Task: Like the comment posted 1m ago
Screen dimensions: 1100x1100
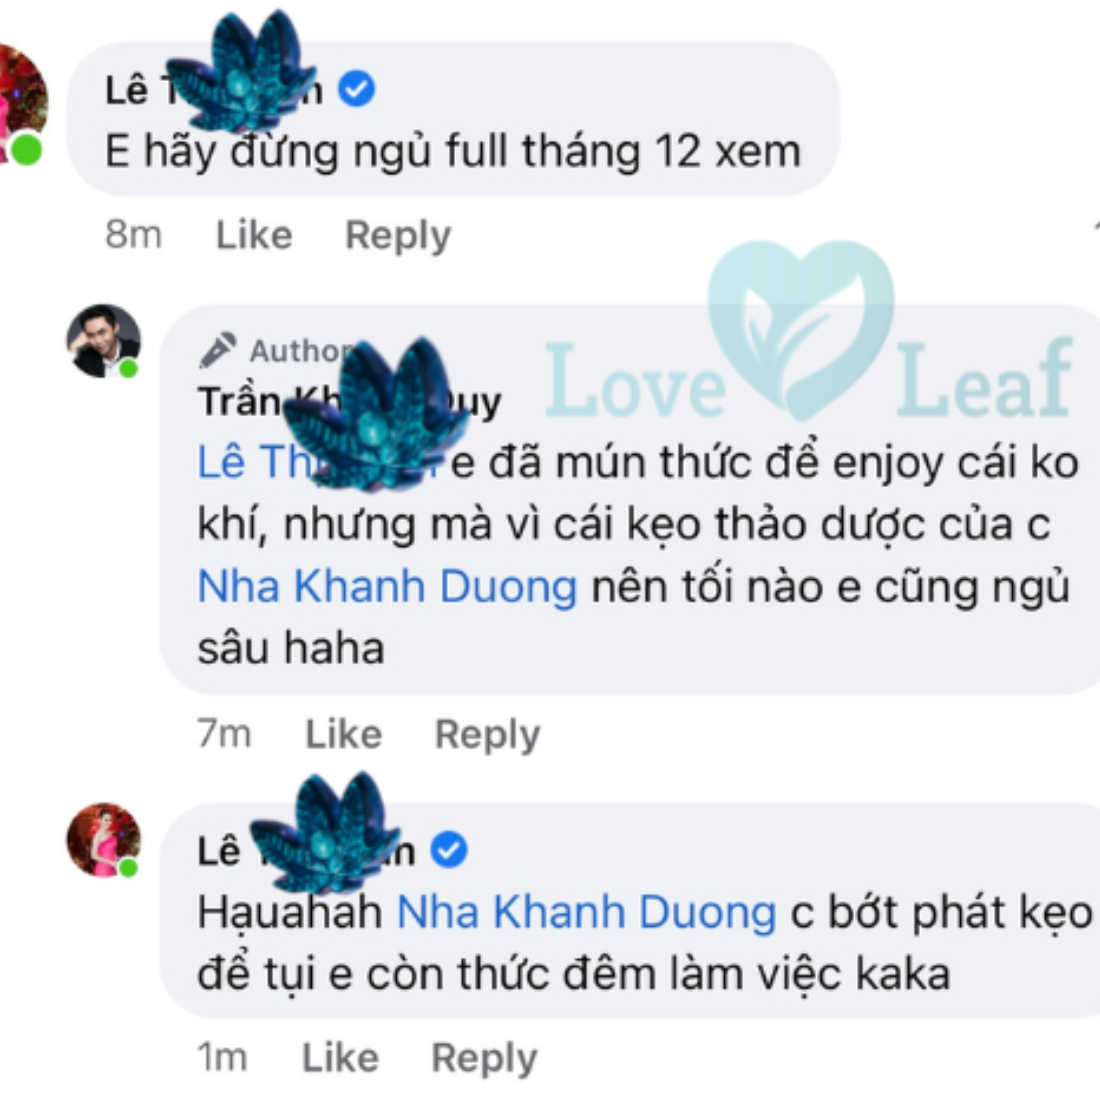Action: 340,1057
